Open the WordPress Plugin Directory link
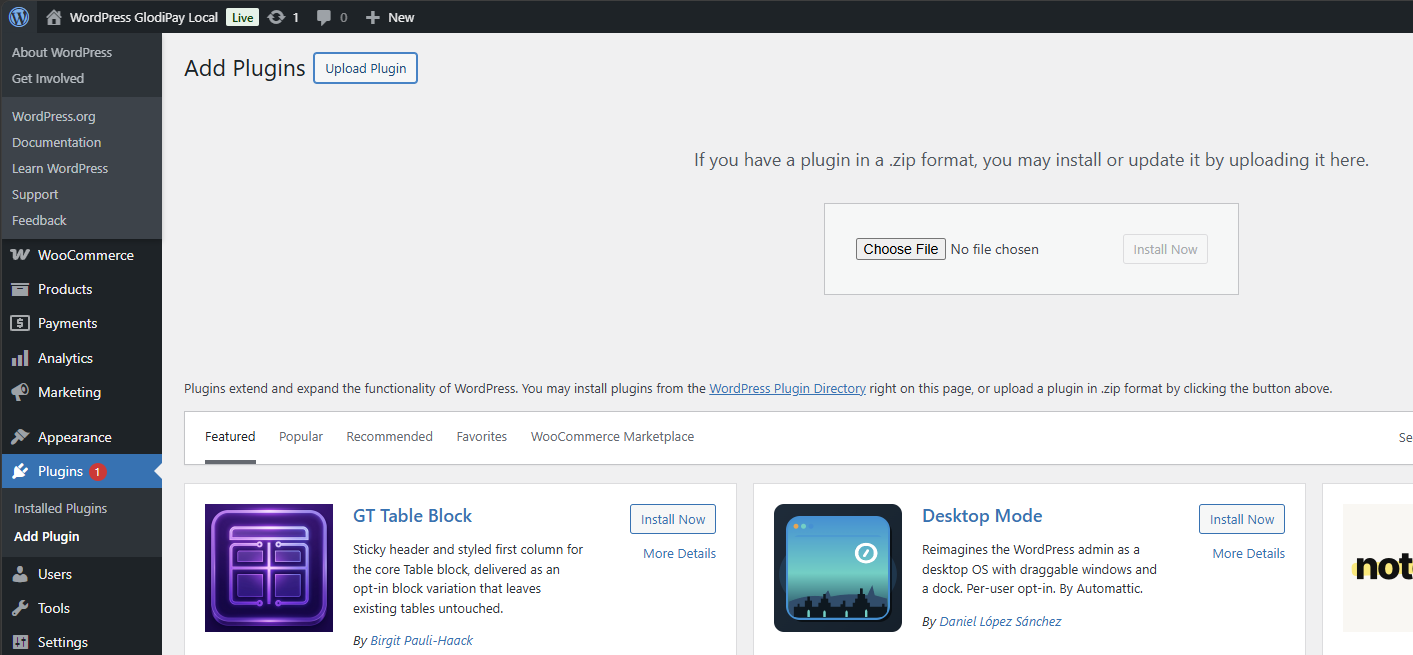This screenshot has height=655, width=1413. point(787,388)
